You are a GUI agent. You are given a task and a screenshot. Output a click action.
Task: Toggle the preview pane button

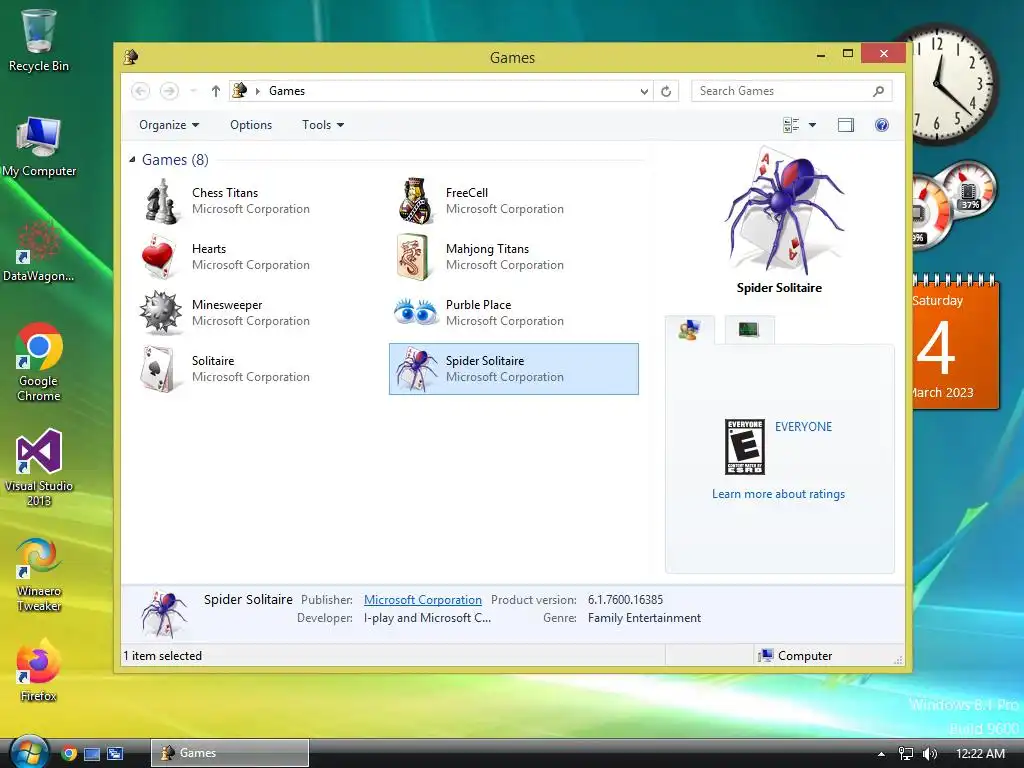[x=846, y=125]
